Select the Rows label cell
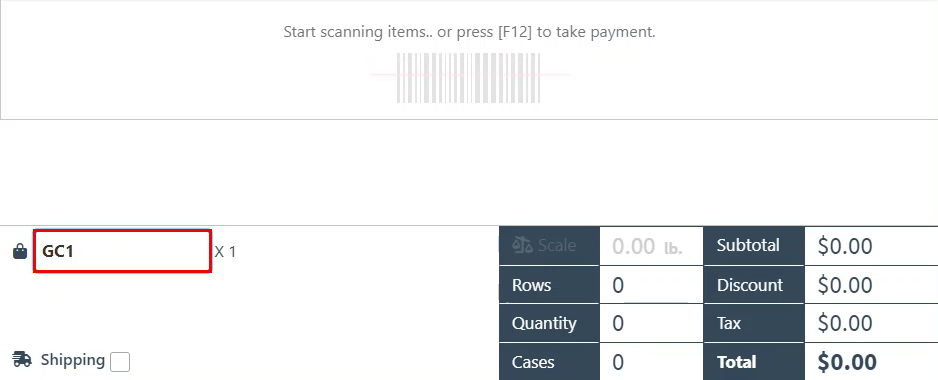This screenshot has height=380, width=938. coord(549,285)
